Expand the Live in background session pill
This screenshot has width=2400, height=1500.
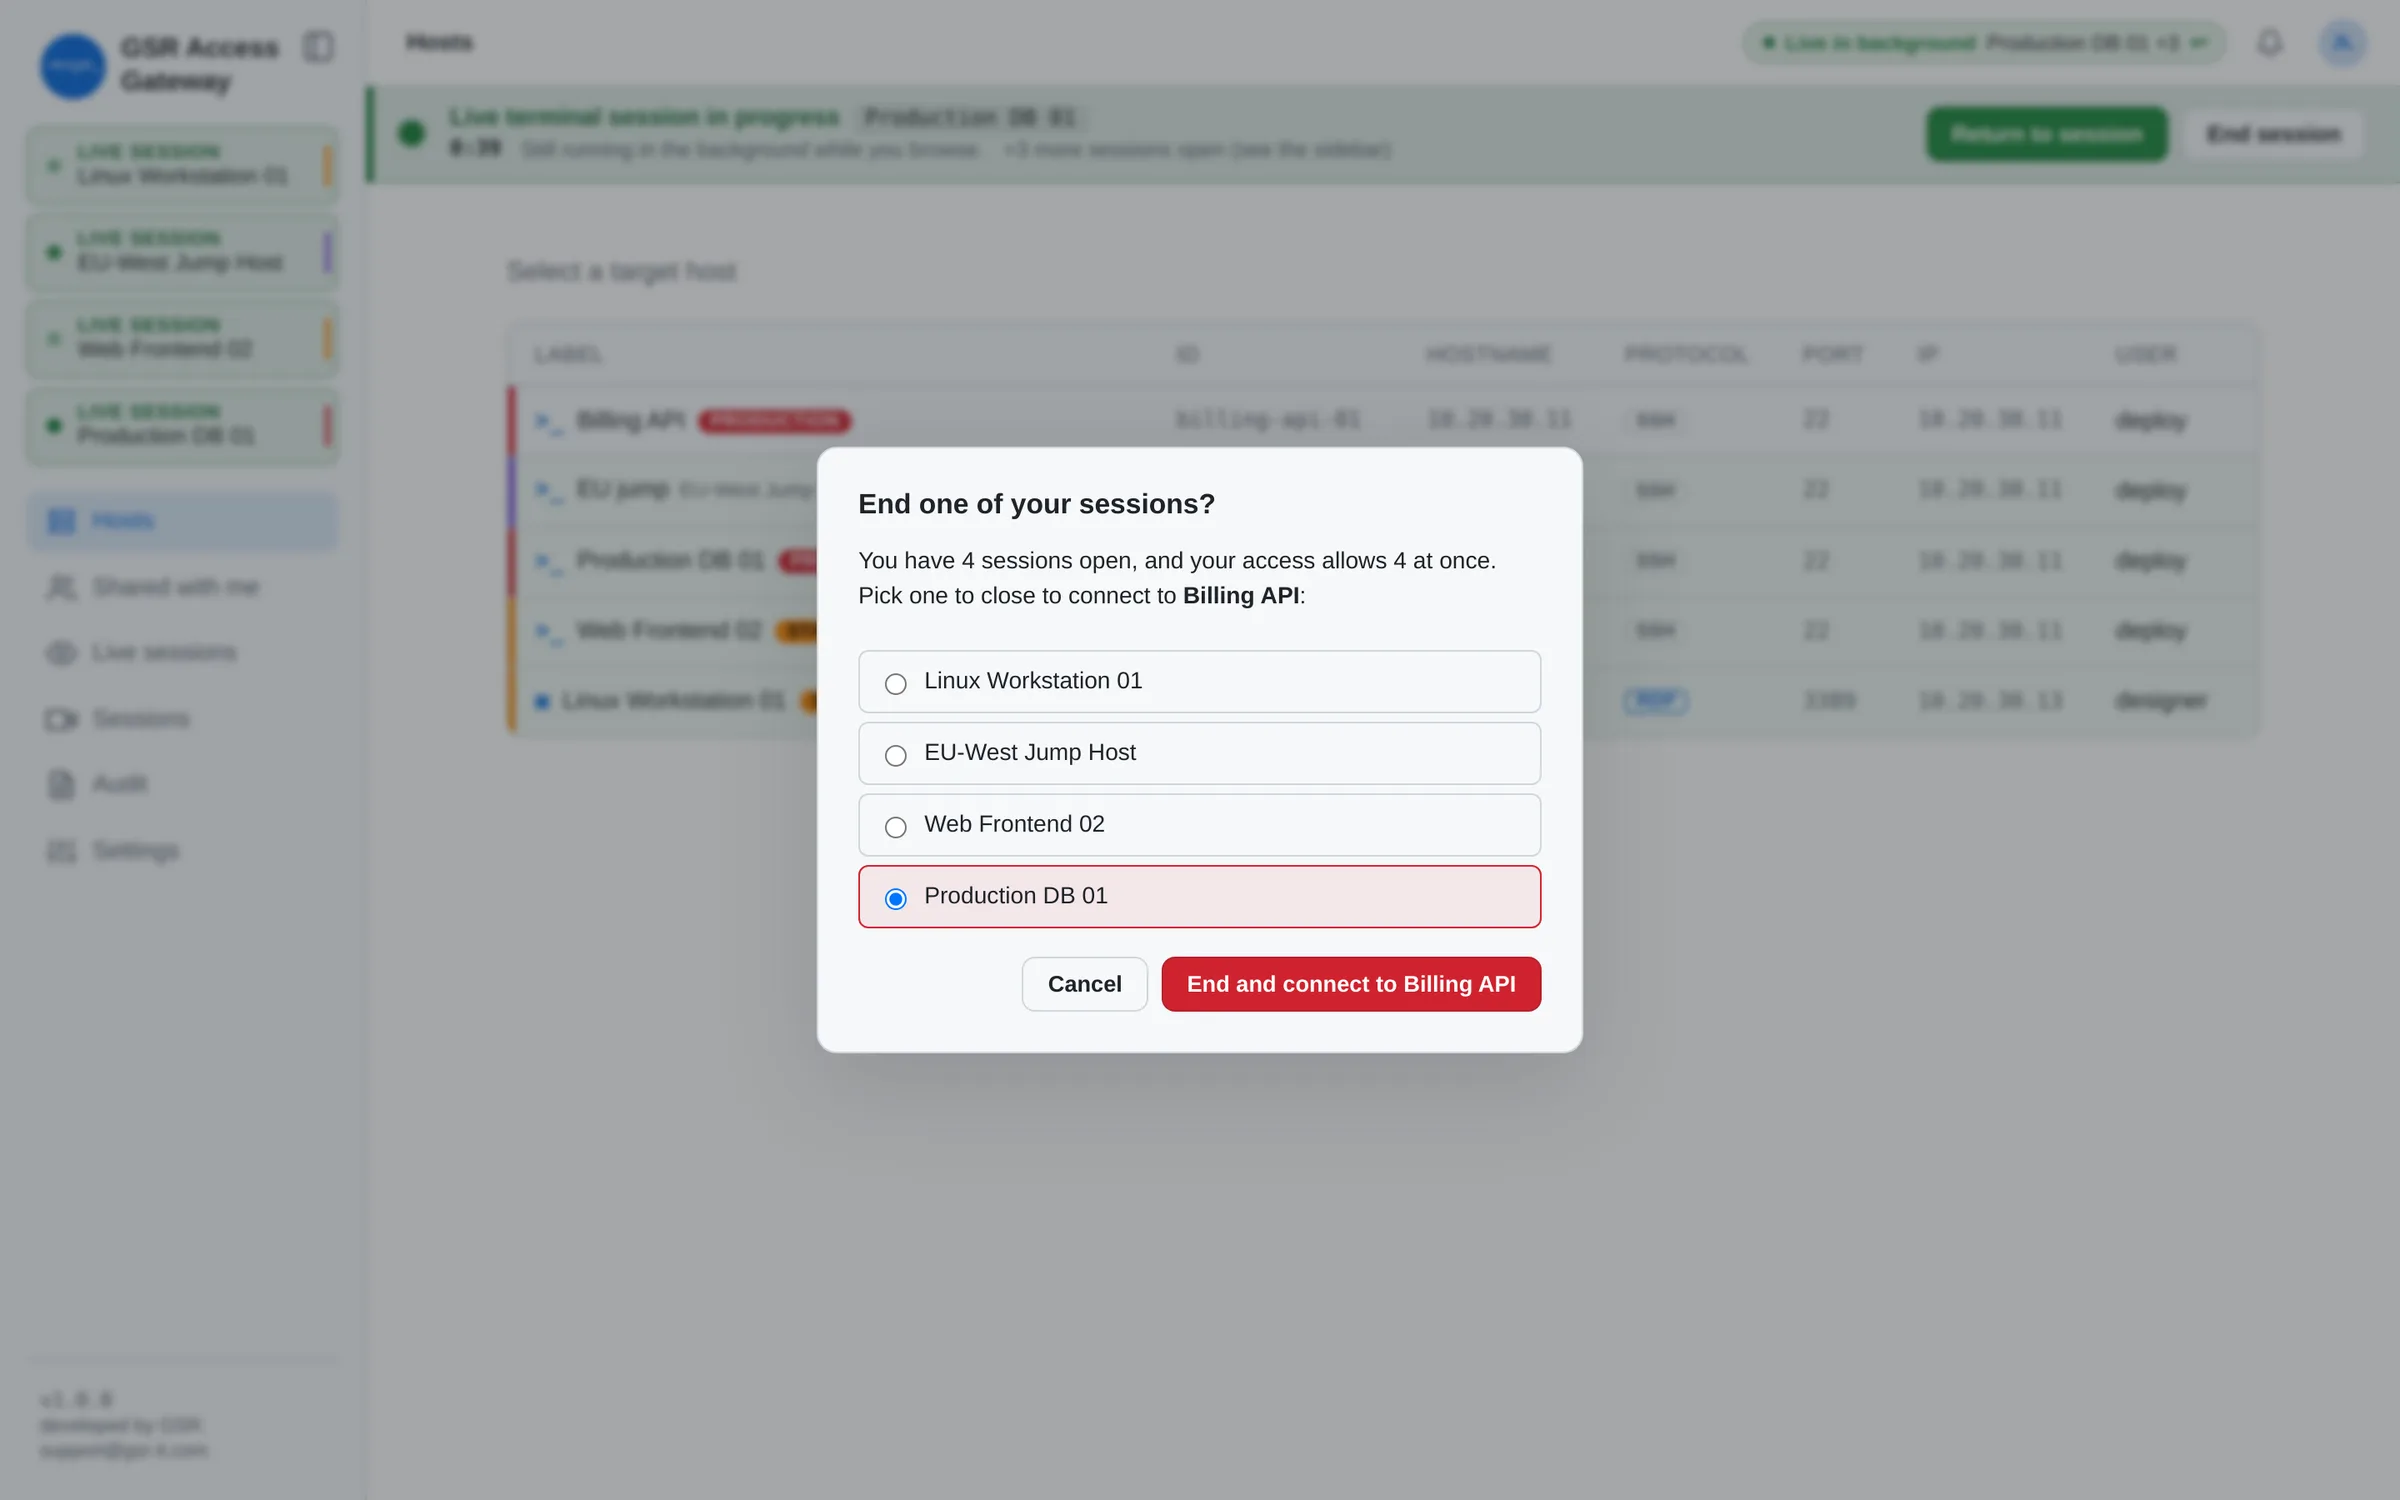click(x=1984, y=43)
